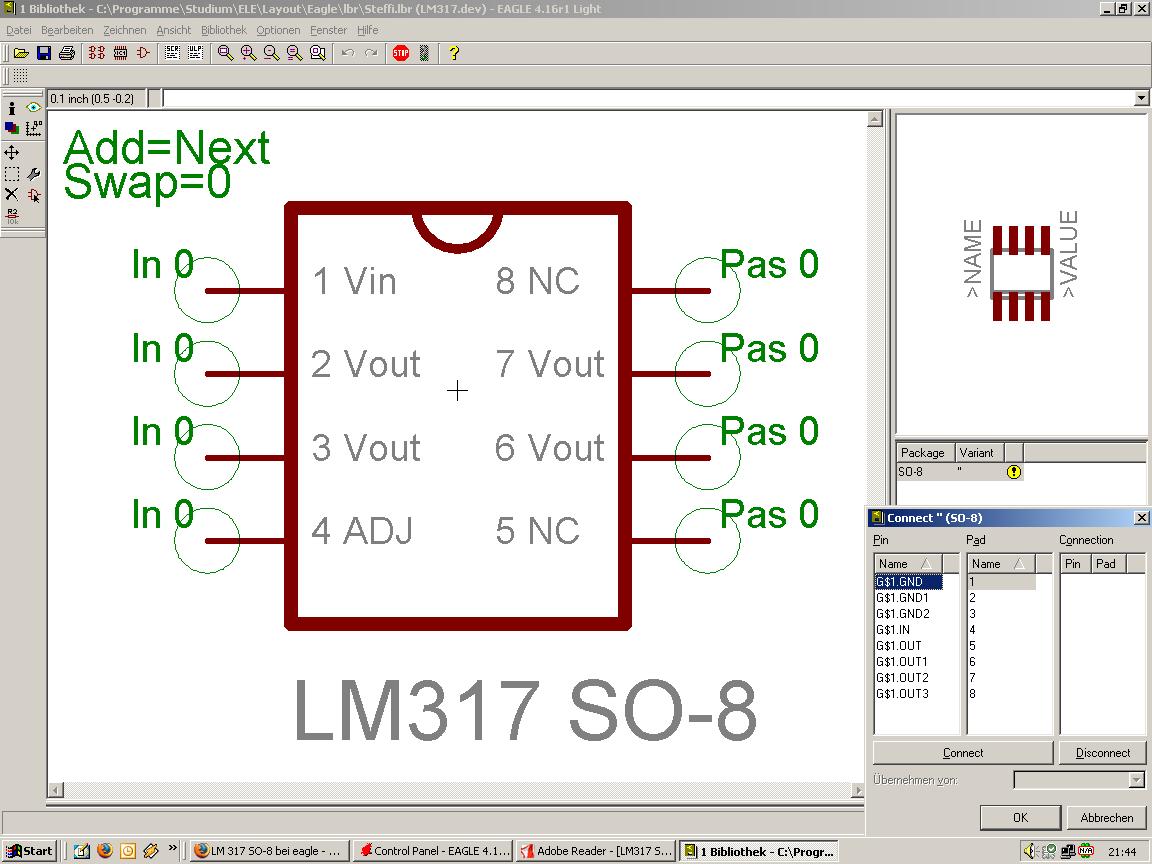The image size is (1152, 864).
Task: Open the Windows Start button
Action: [x=29, y=851]
